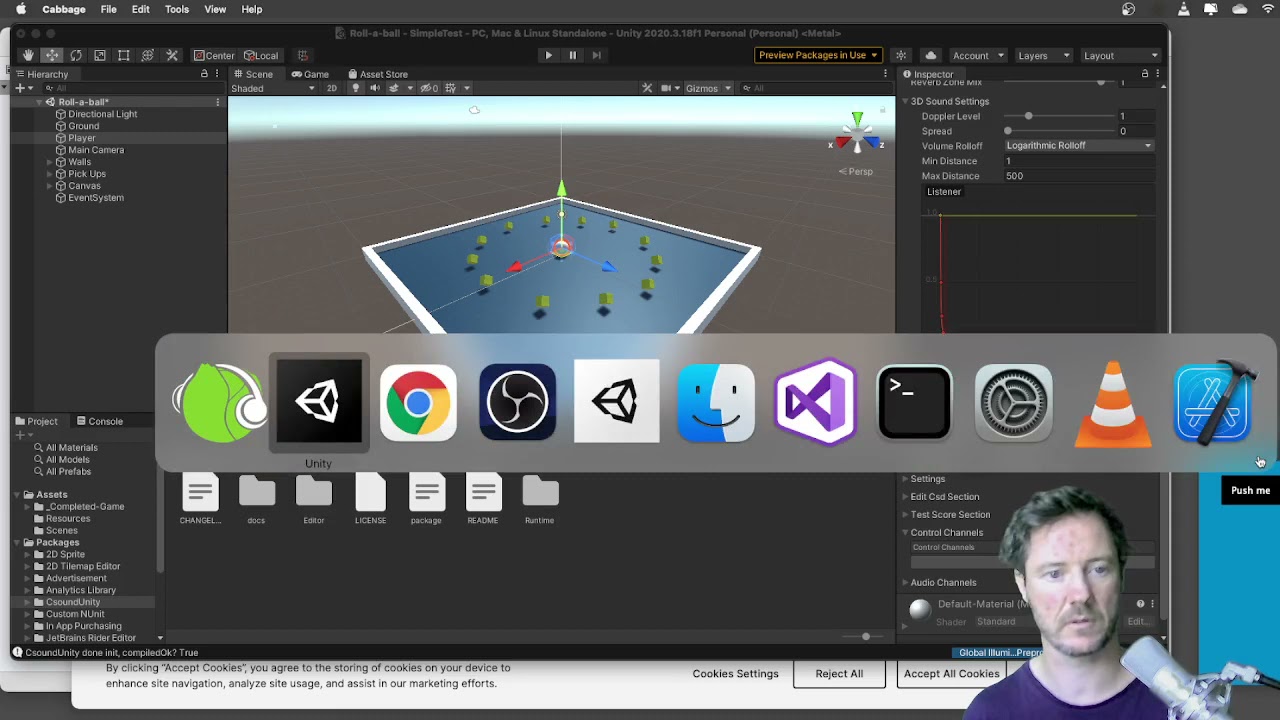Expand the Pick Ups object
Image resolution: width=1280 pixels, height=720 pixels.
click(50, 174)
